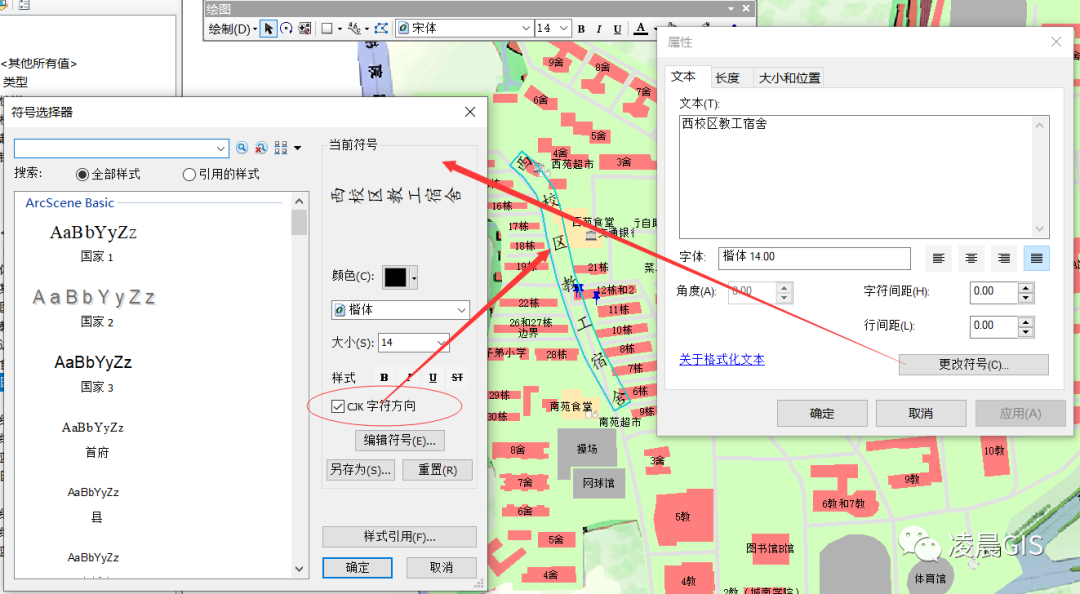Click the 另存为(S)... button
This screenshot has height=594, width=1080.
pyautogui.click(x=360, y=470)
